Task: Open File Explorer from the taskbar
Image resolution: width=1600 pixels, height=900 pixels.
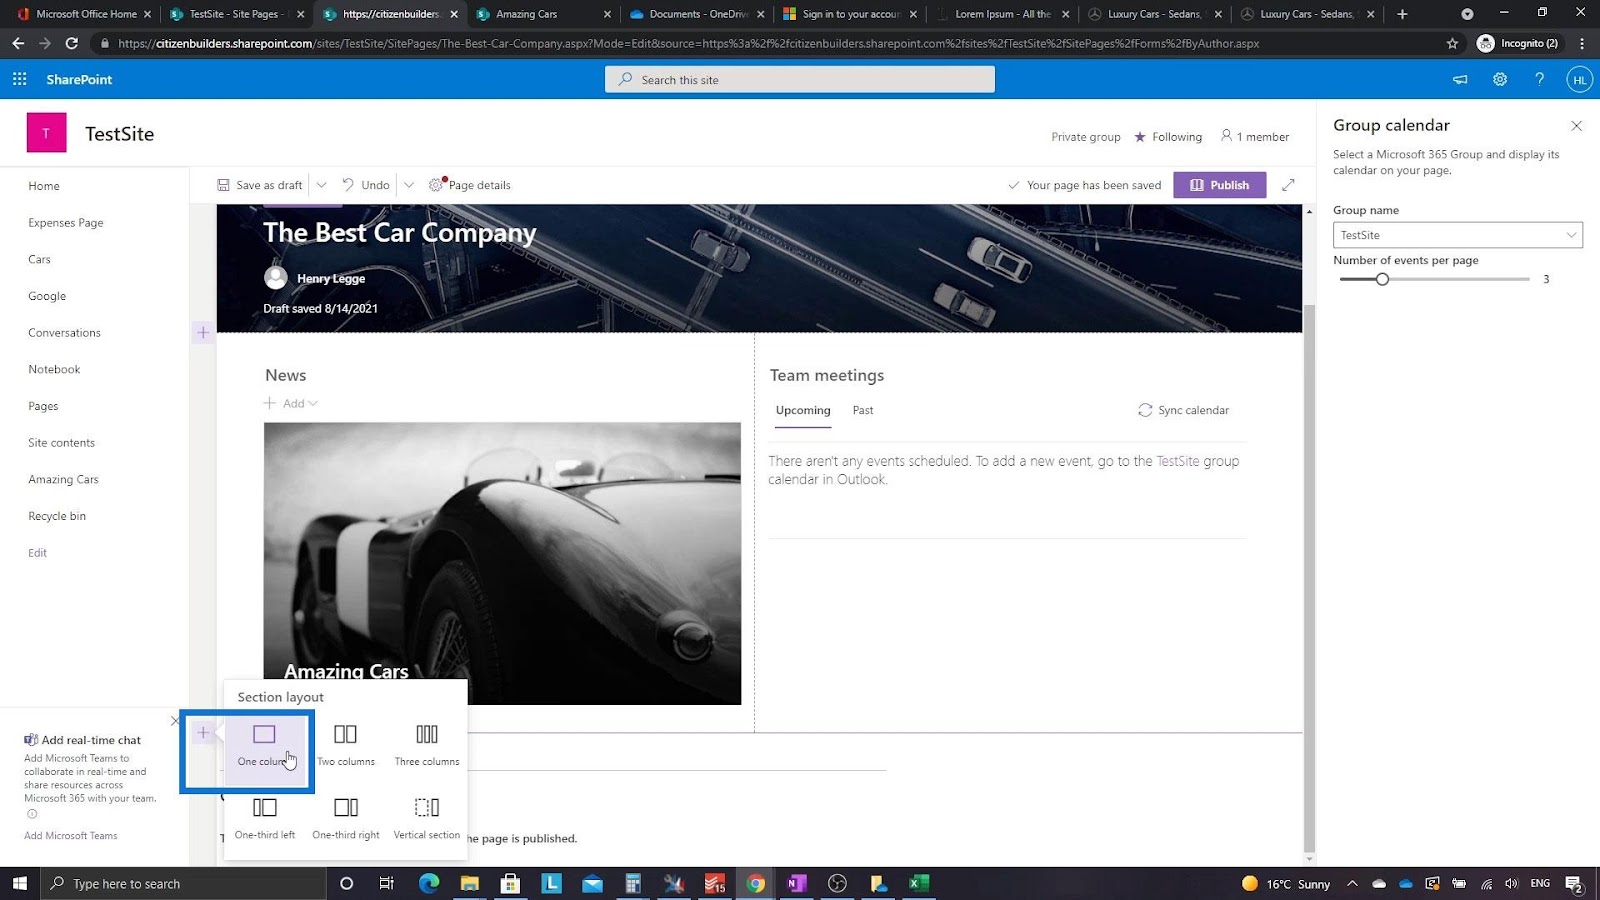Action: (469, 883)
